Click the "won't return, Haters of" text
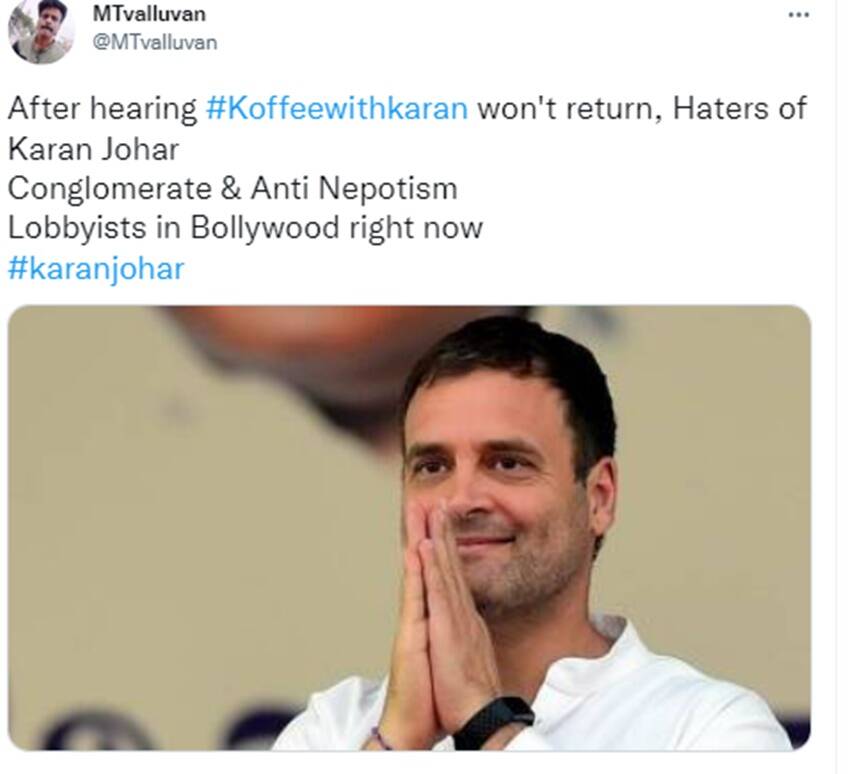Viewport: 850px width, 774px height. coord(642,108)
